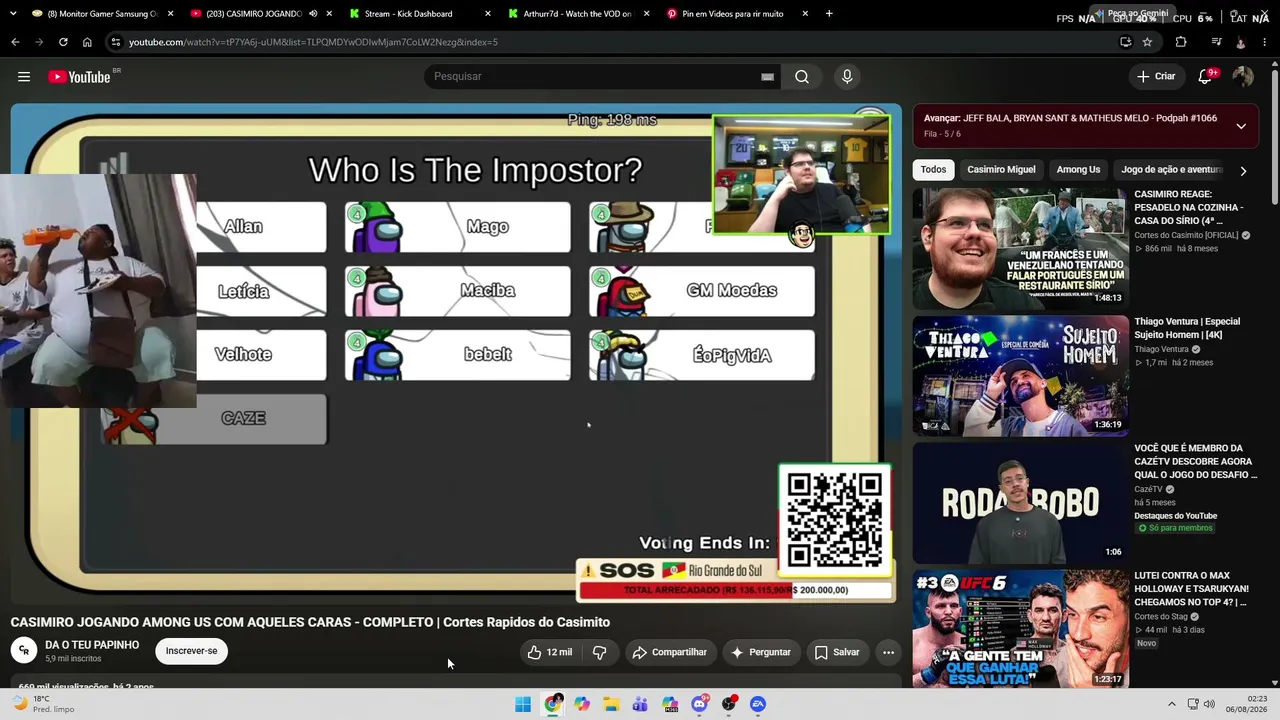1280x720 pixels.
Task: Go back in browser history
Action: (x=15, y=42)
